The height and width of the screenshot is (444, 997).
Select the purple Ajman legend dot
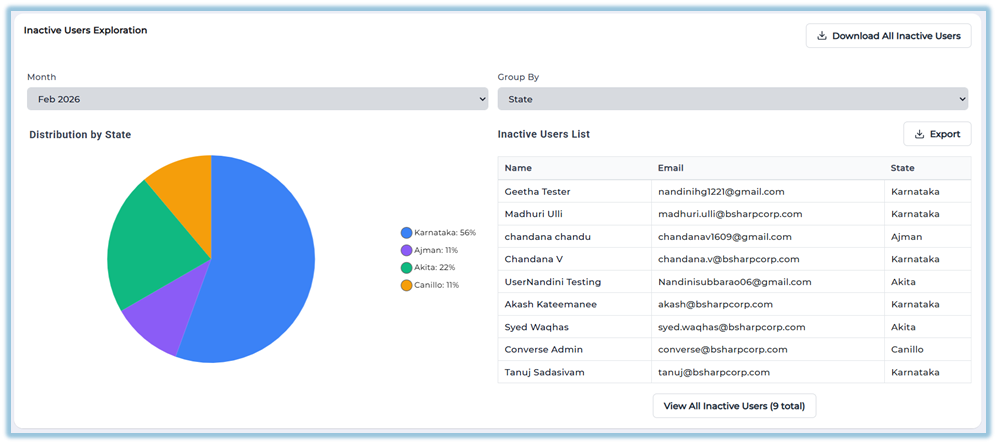[x=406, y=250]
